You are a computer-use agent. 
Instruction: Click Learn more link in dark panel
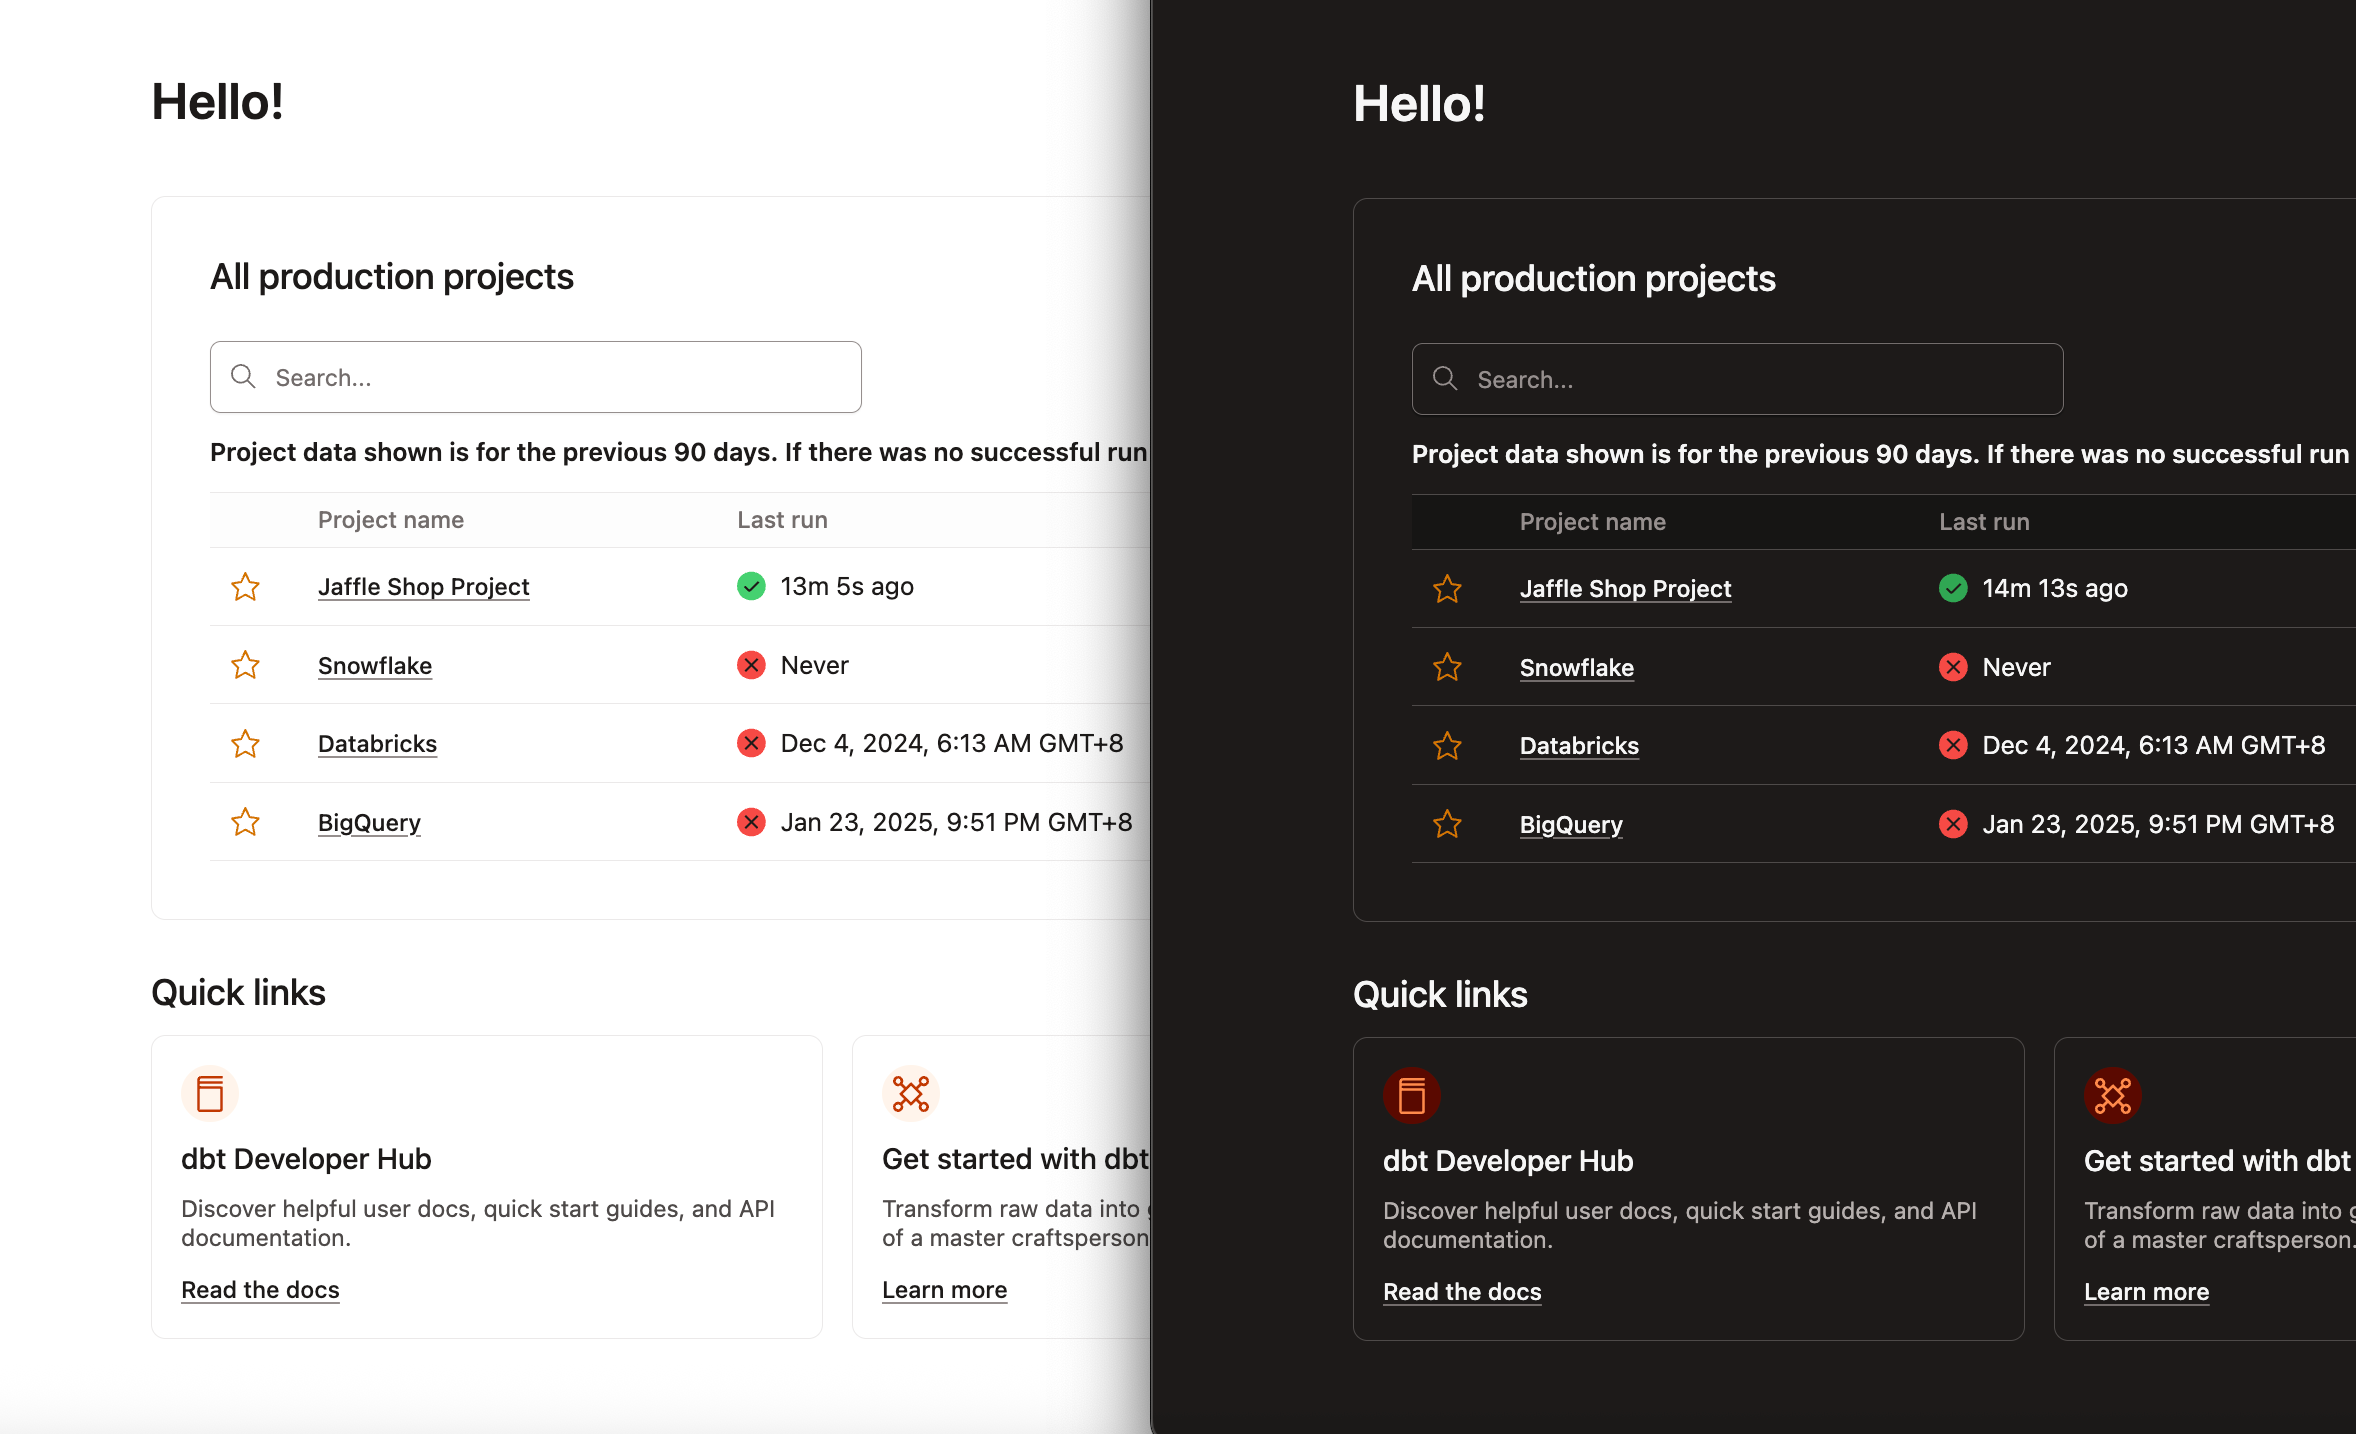[2146, 1292]
